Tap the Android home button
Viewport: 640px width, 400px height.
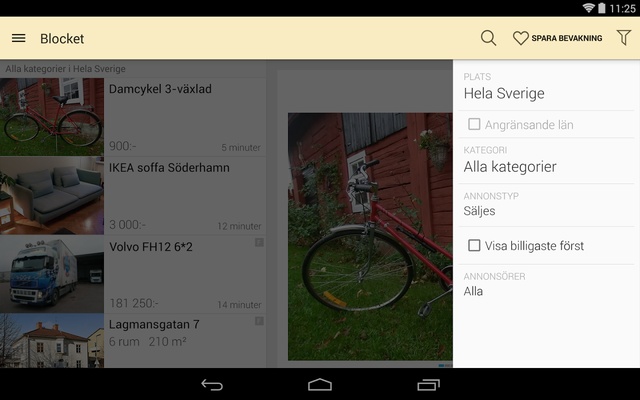pyautogui.click(x=320, y=384)
